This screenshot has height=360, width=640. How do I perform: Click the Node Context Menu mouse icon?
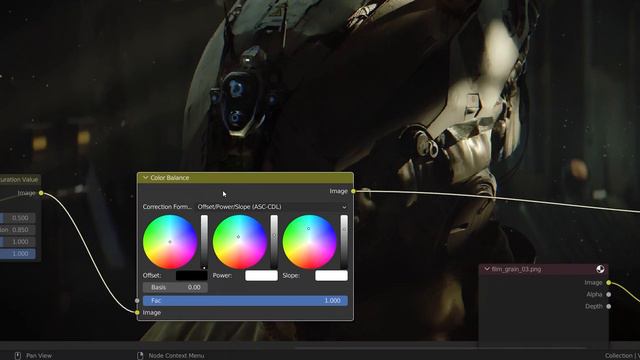pyautogui.click(x=140, y=356)
